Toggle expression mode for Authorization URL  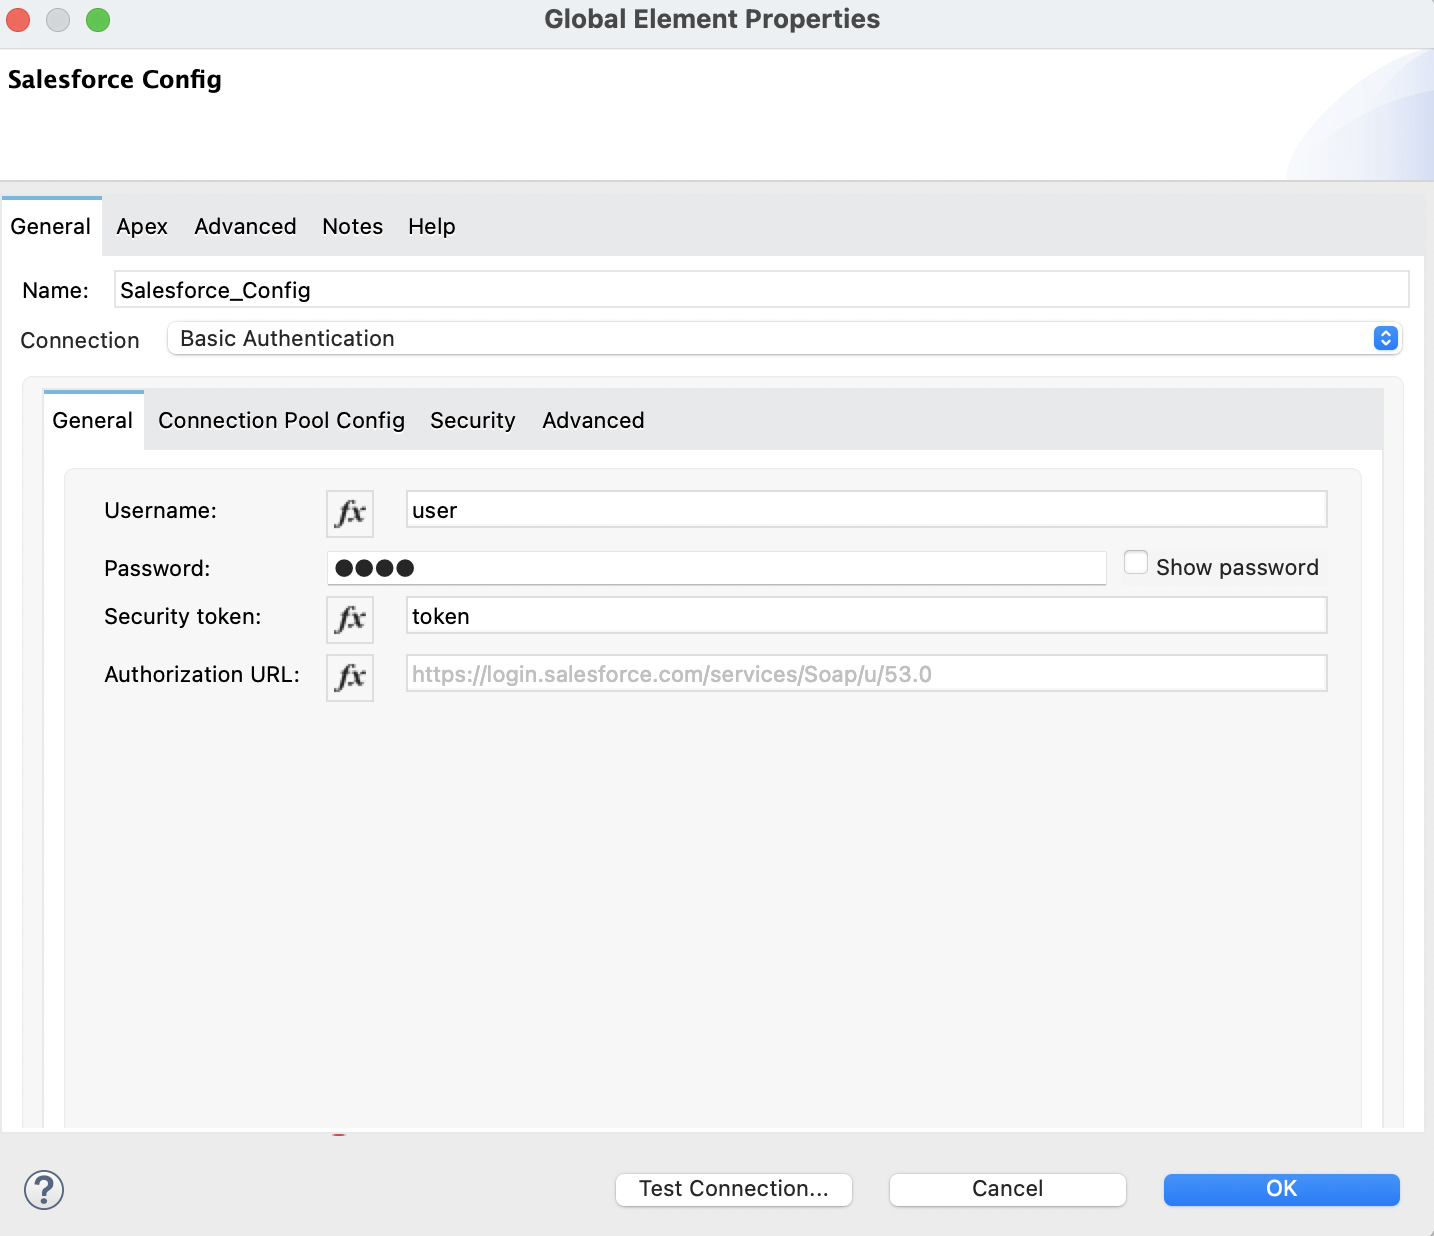(x=349, y=678)
